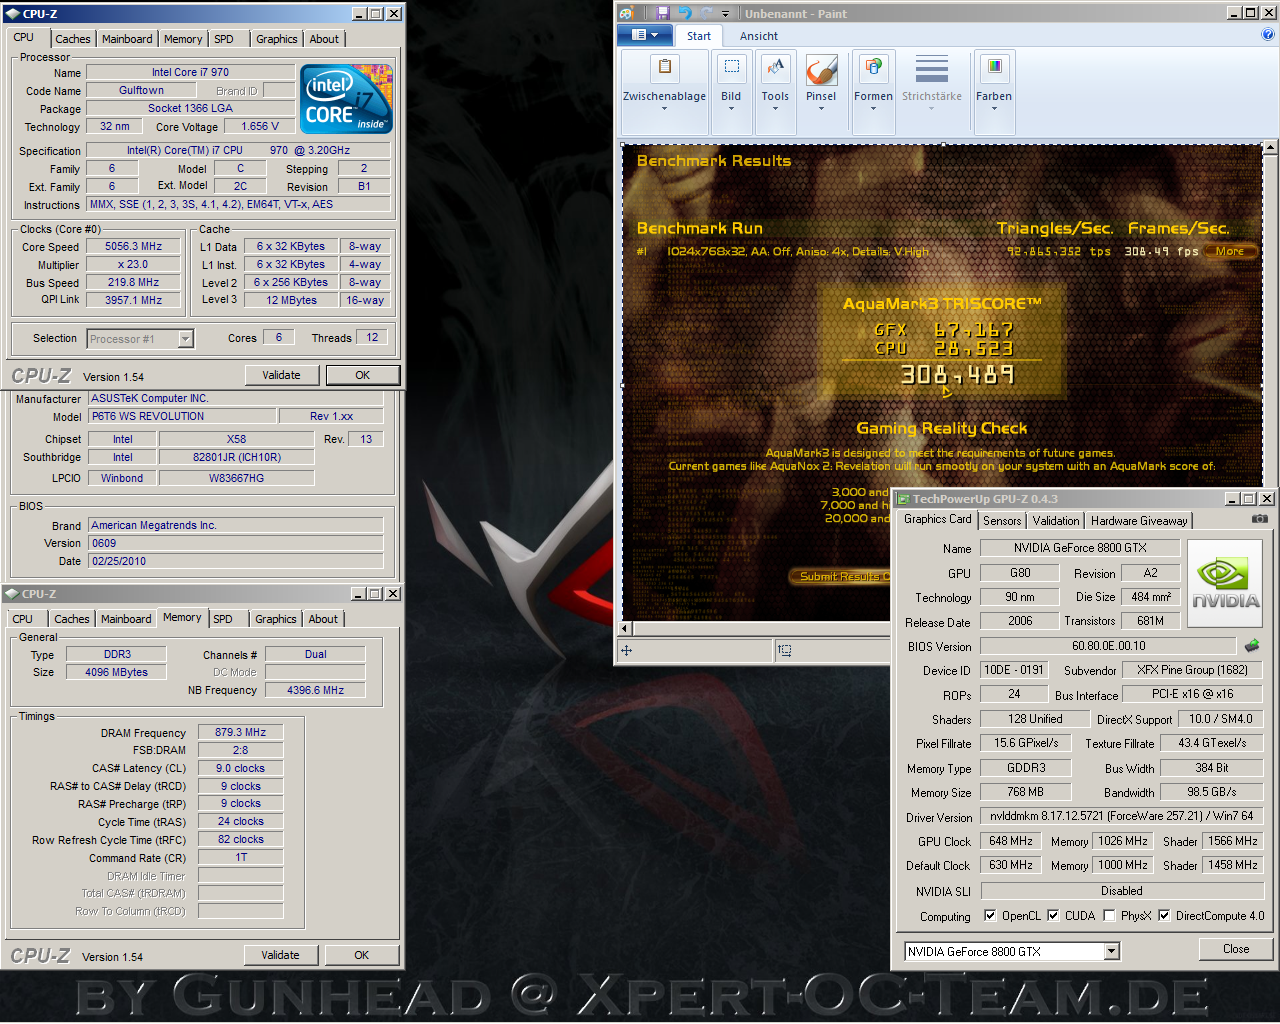This screenshot has height=1024, width=1280.
Task: Select CPU tab in the lower CPU-Z window
Action: click(x=23, y=619)
